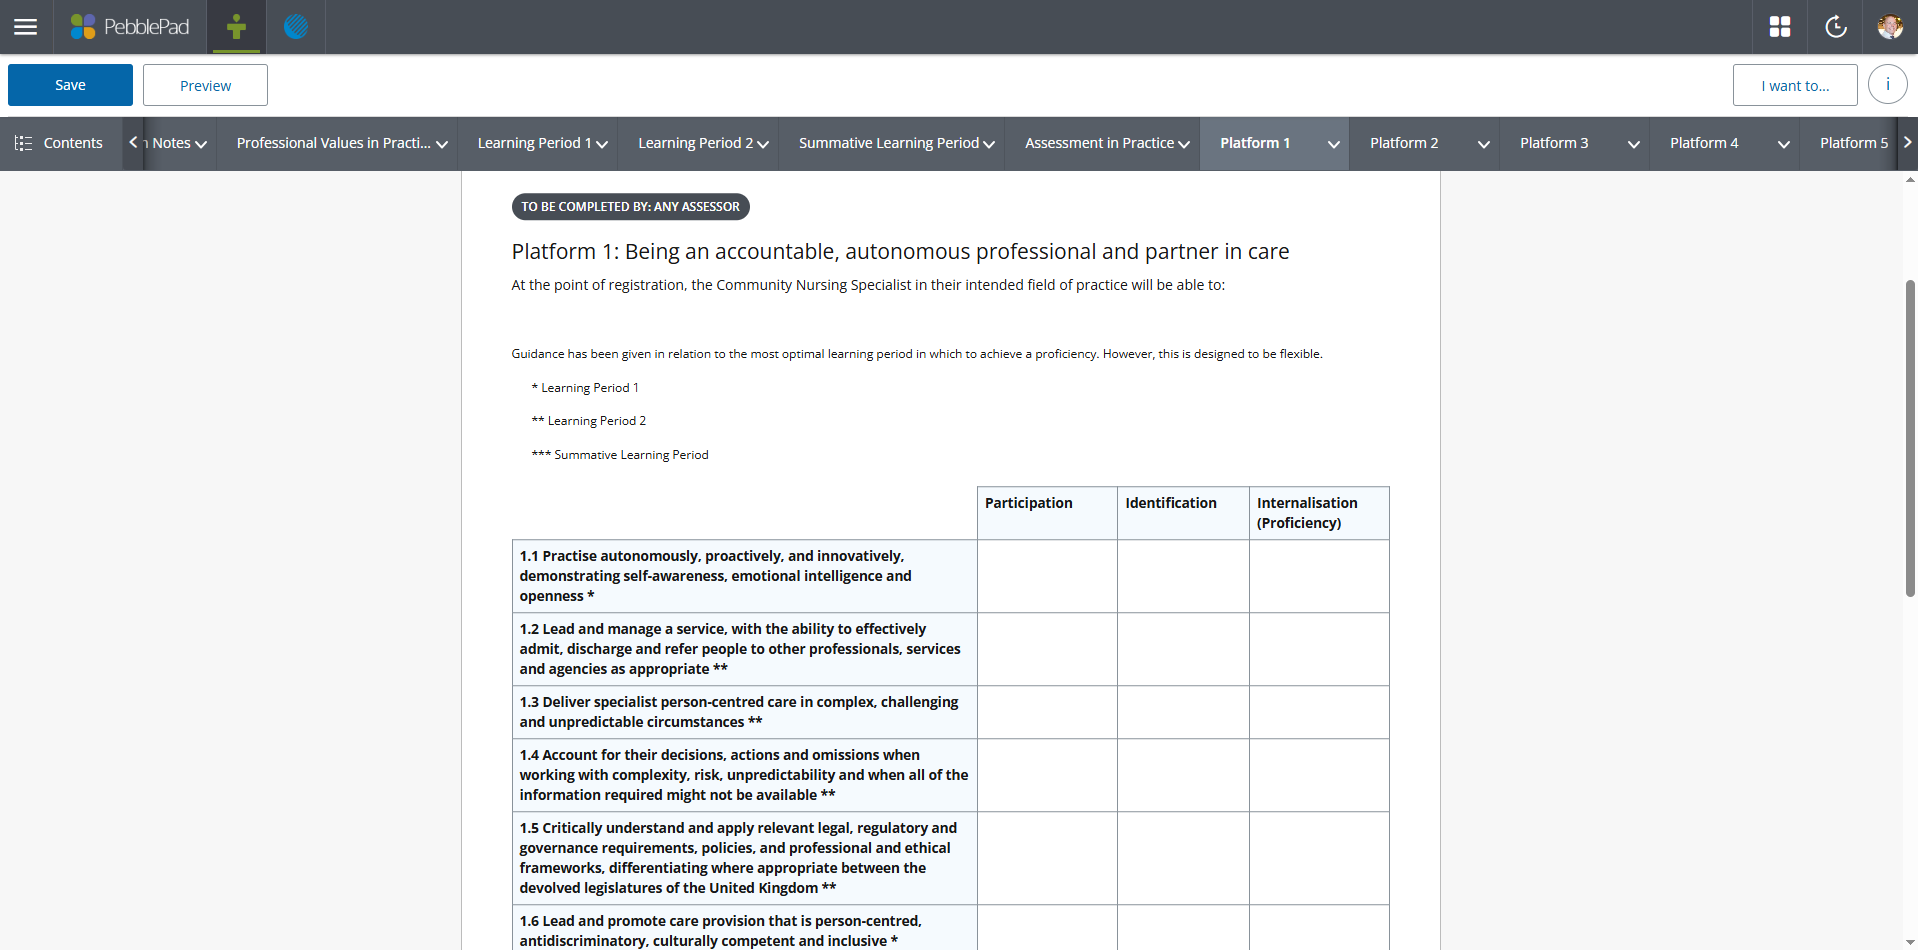1918x950 pixels.
Task: Click the vertical page scrollbar thumb
Action: point(1910,438)
